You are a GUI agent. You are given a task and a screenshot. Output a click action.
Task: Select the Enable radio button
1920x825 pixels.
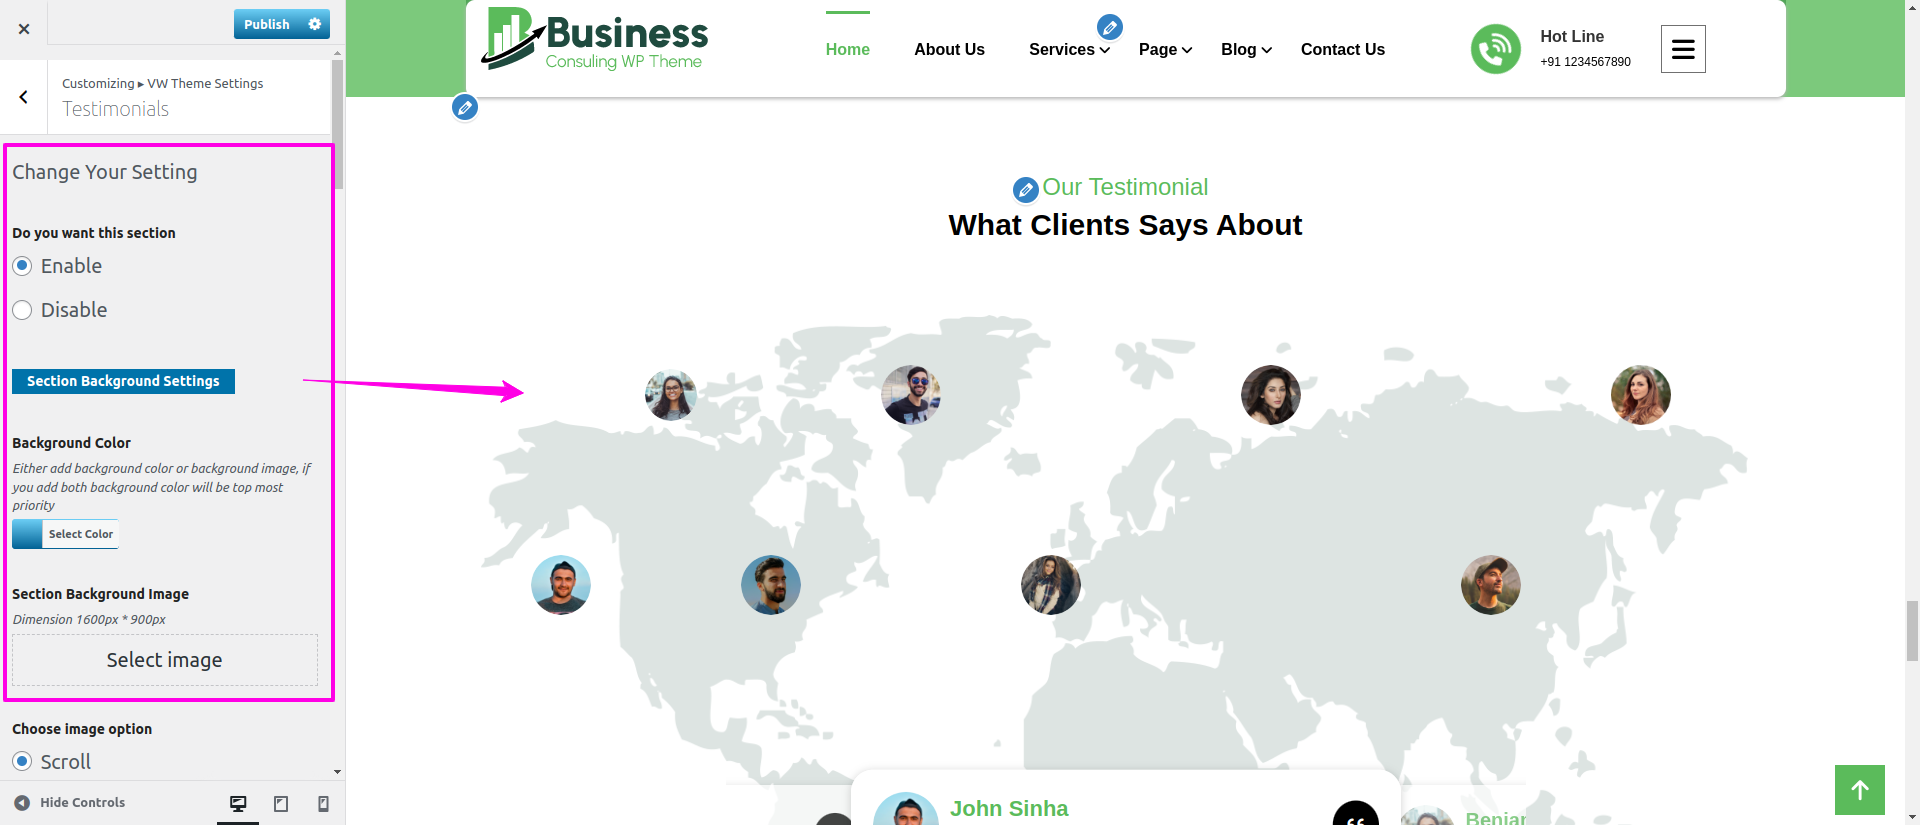(22, 266)
